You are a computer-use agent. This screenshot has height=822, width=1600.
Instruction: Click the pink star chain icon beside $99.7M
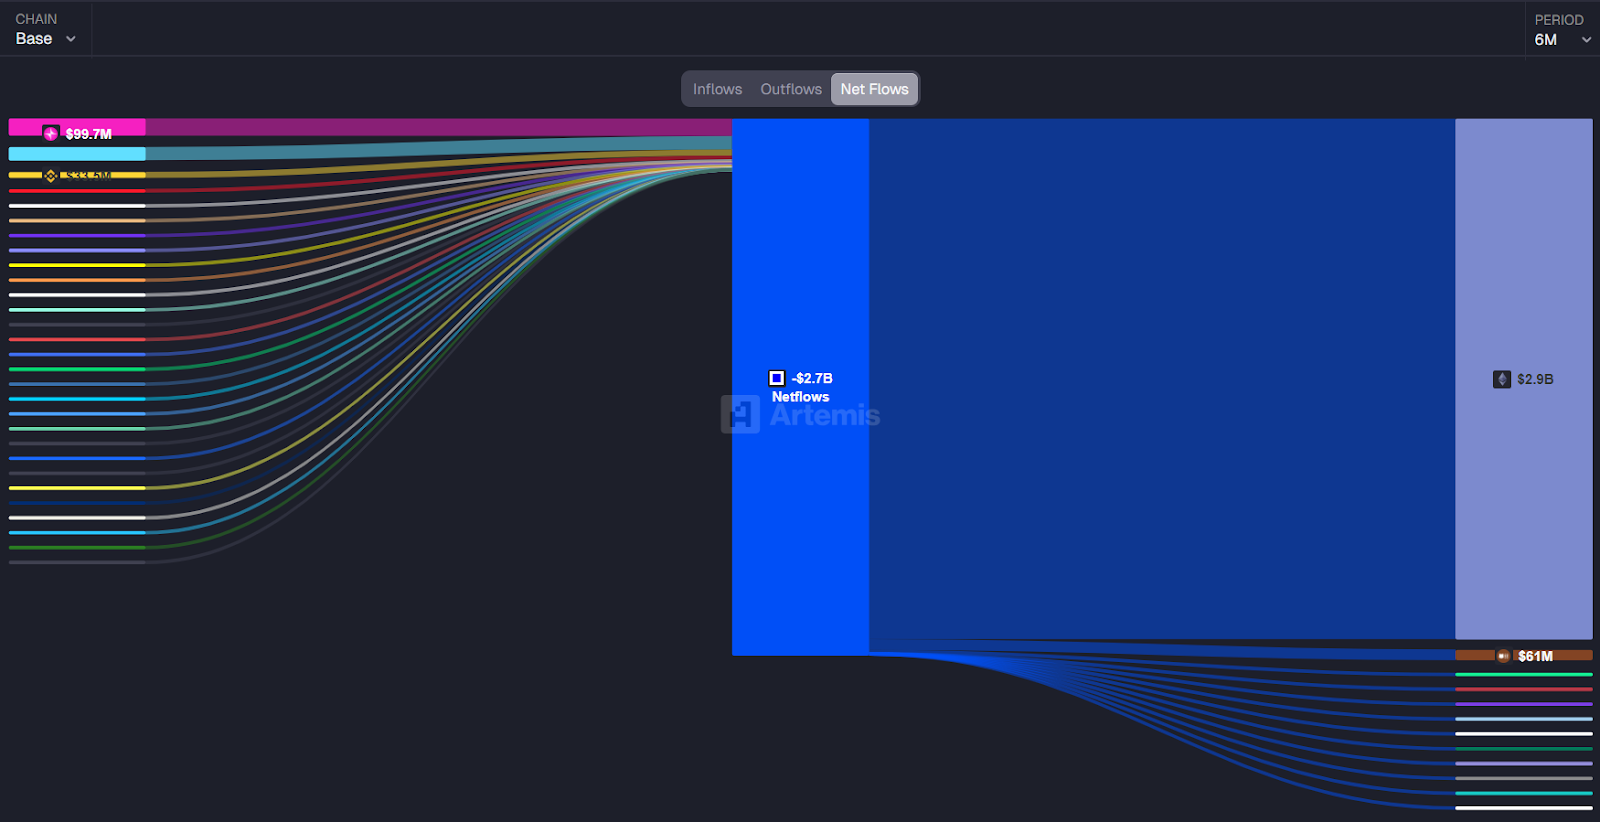[51, 133]
